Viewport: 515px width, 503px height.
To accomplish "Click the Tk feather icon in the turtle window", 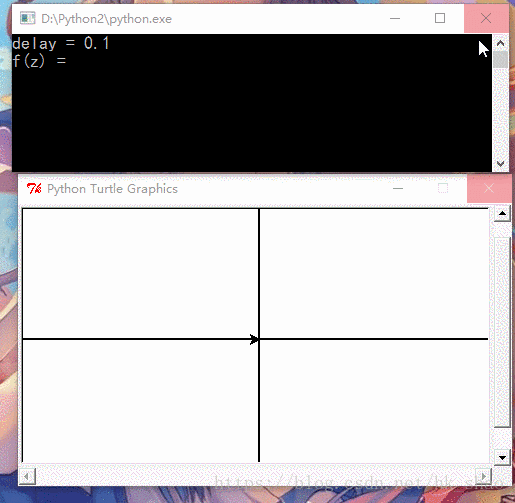I will tap(34, 189).
